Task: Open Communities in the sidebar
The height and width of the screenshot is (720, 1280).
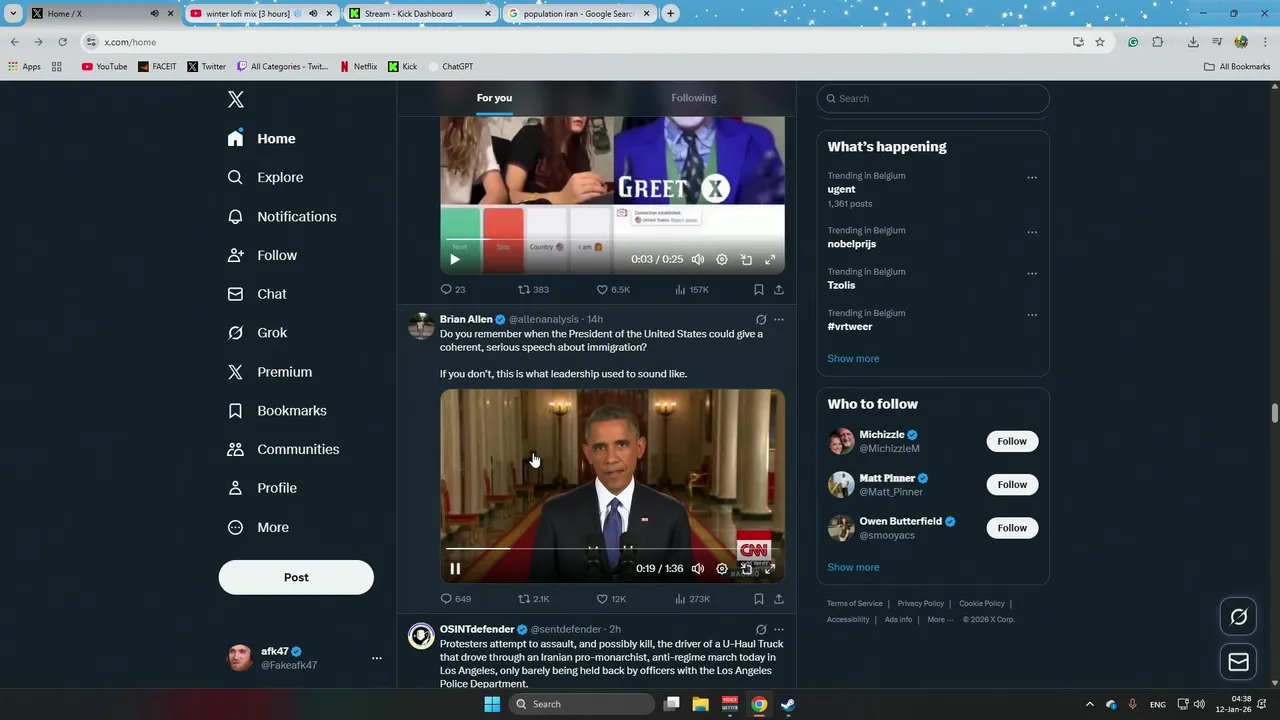Action: click(283, 449)
